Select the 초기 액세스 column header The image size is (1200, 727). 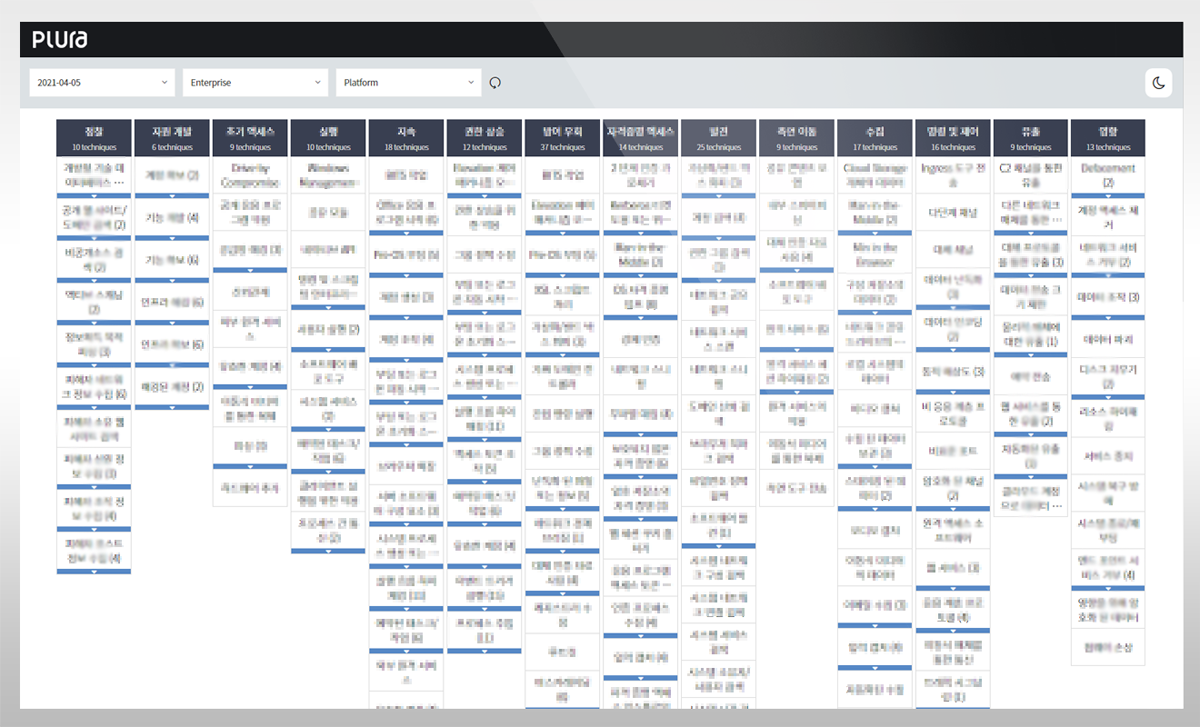250,138
